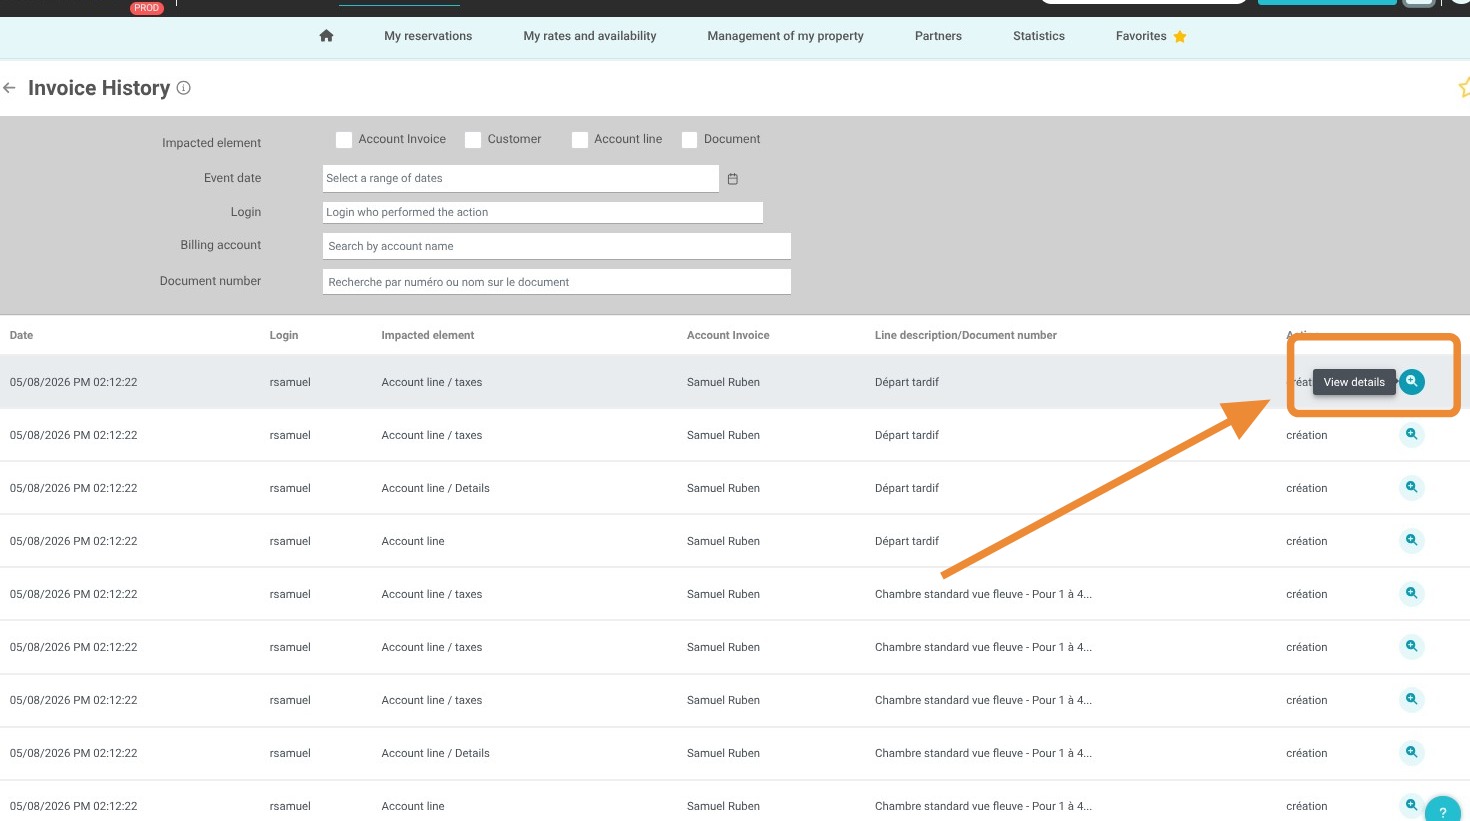Click the Search by account name field
This screenshot has height=821, width=1470.
[x=557, y=246]
